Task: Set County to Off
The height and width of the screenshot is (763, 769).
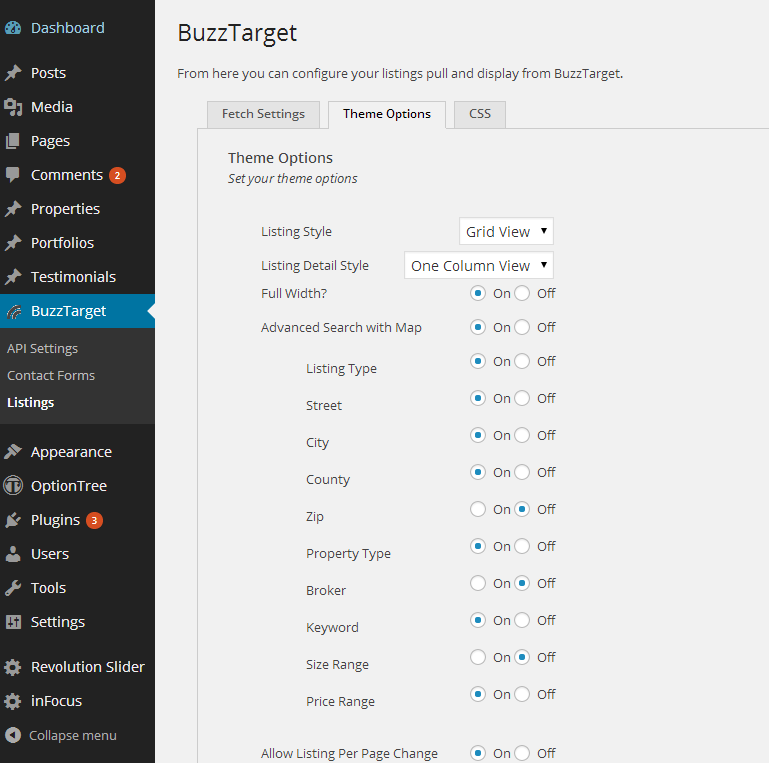Action: click(x=522, y=472)
